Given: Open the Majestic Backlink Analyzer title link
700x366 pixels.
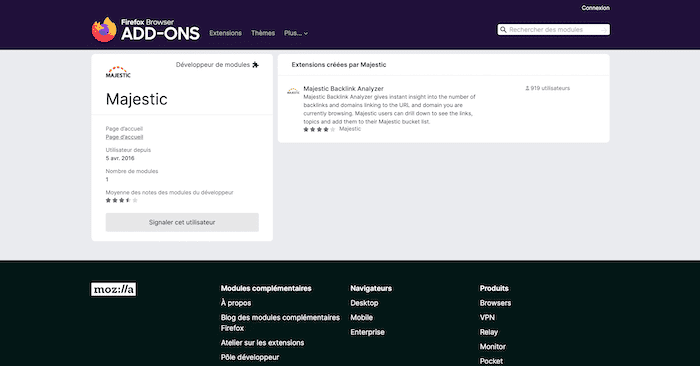Looking at the screenshot, I should pyautogui.click(x=343, y=88).
